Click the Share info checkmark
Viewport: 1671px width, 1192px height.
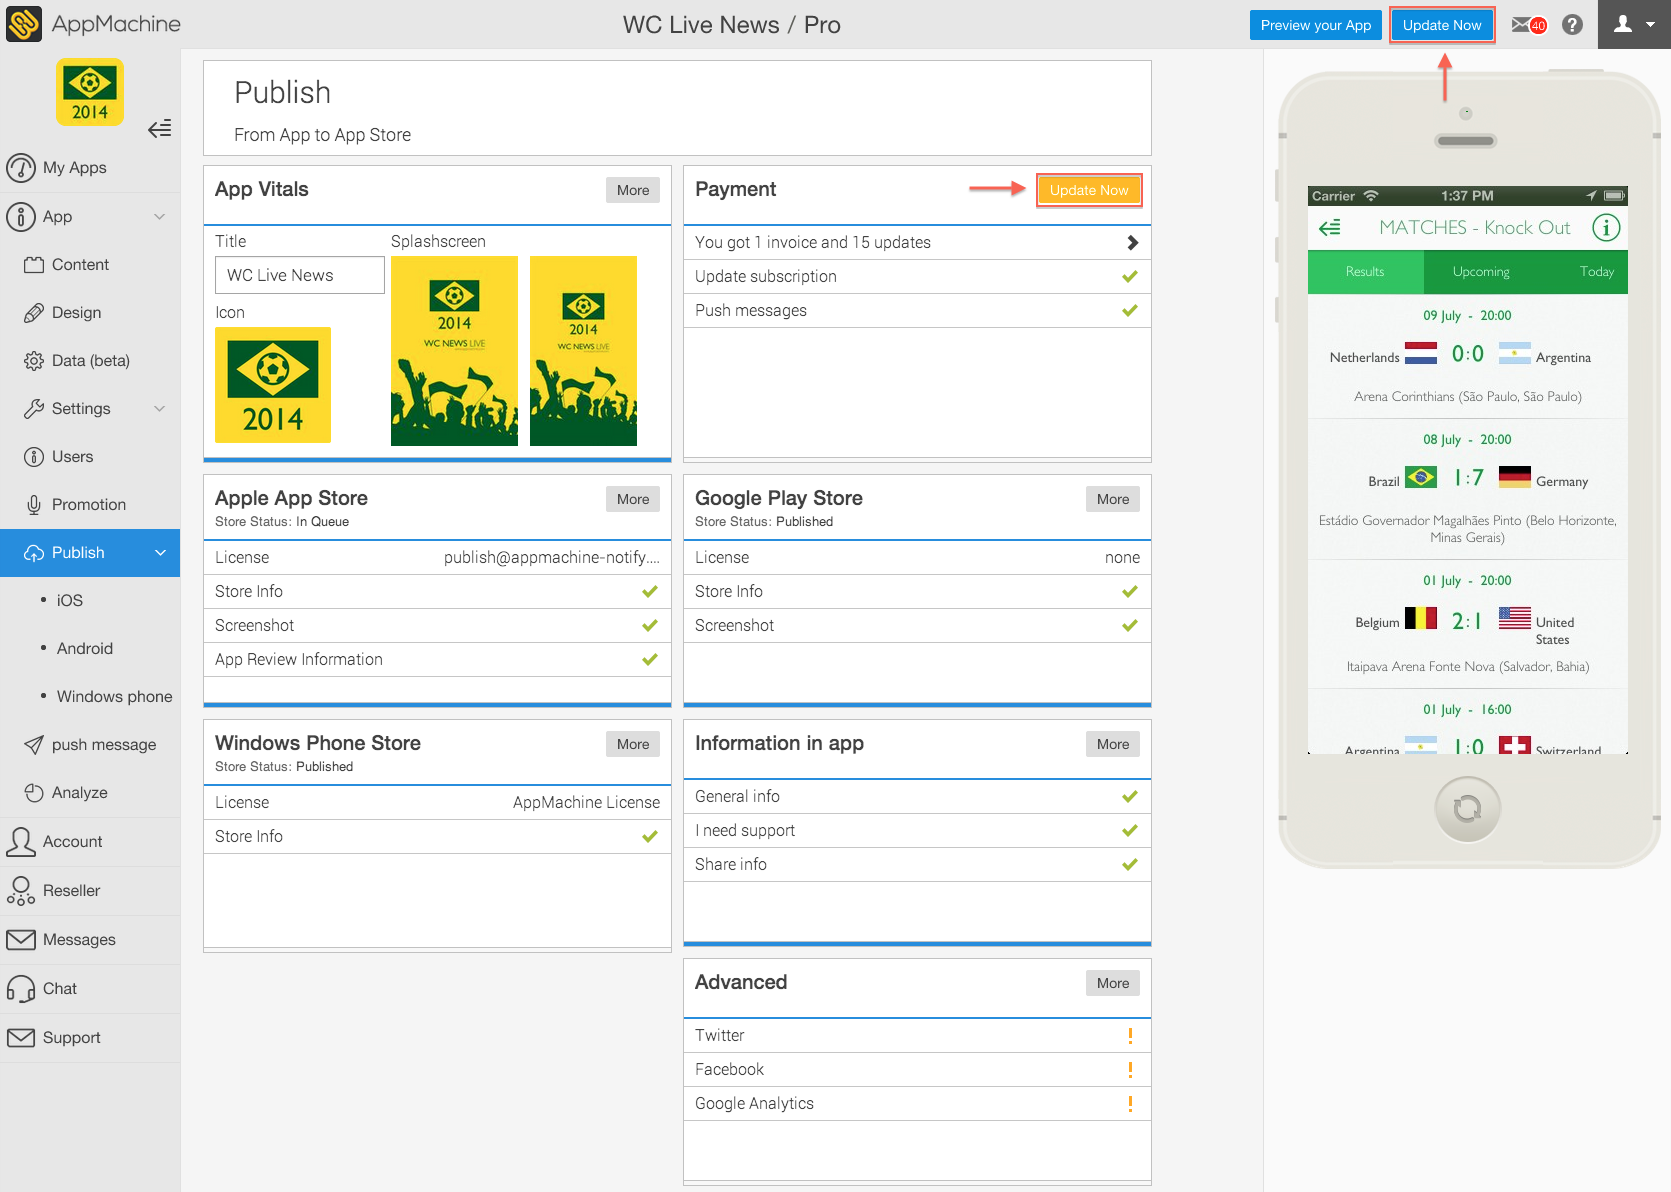click(1130, 865)
